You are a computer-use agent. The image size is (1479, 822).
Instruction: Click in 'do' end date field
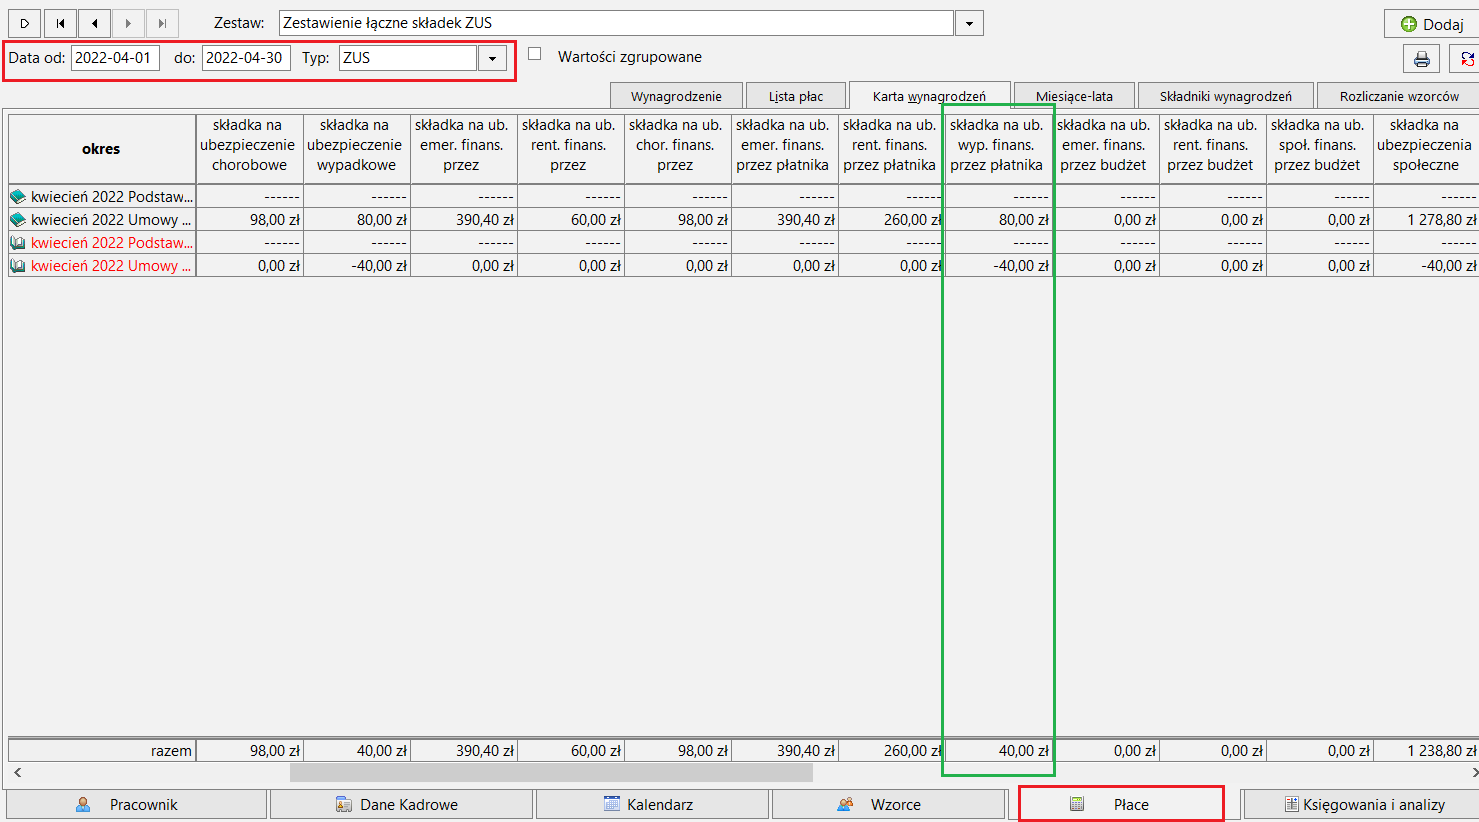click(246, 58)
